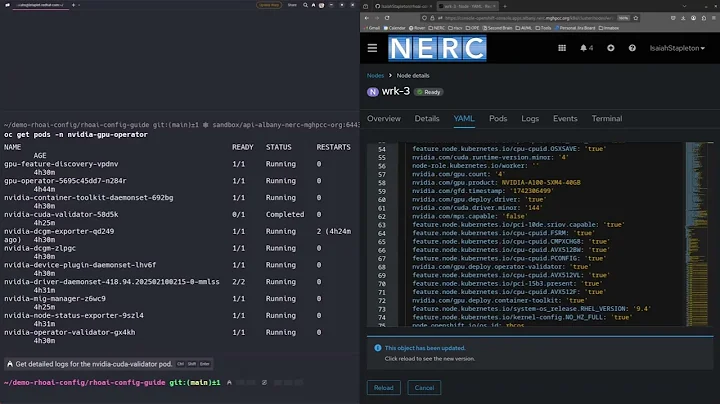
Task: Click the Ready status badge
Action: click(428, 92)
